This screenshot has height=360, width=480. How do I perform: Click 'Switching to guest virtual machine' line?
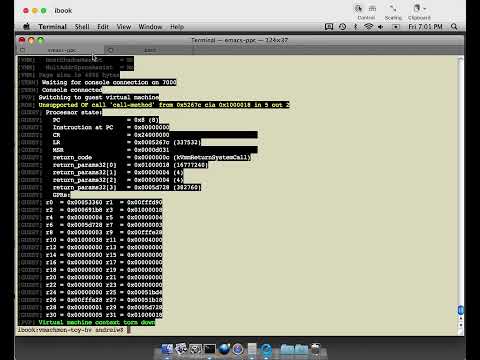tap(89, 97)
